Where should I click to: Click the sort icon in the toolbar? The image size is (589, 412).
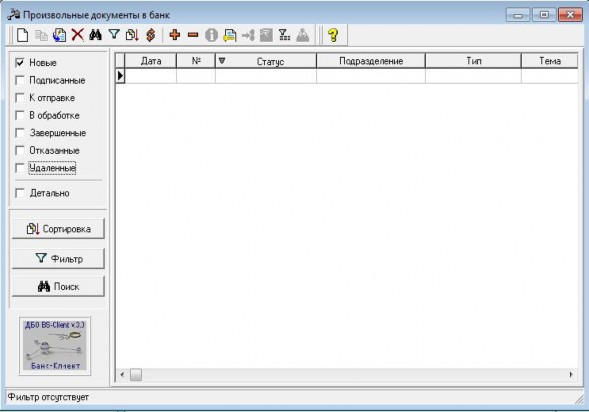132,35
